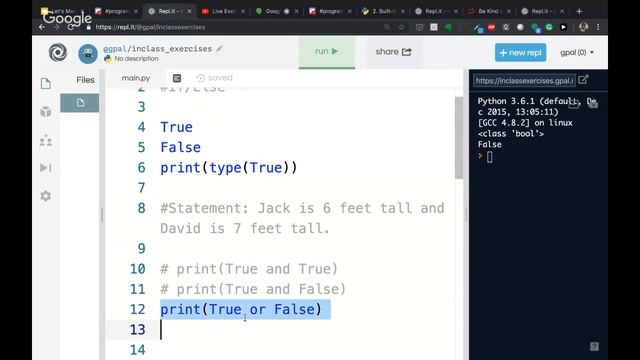The width and height of the screenshot is (640, 360).
Task: Click the red ABP extension icon
Action: (x=491, y=27)
